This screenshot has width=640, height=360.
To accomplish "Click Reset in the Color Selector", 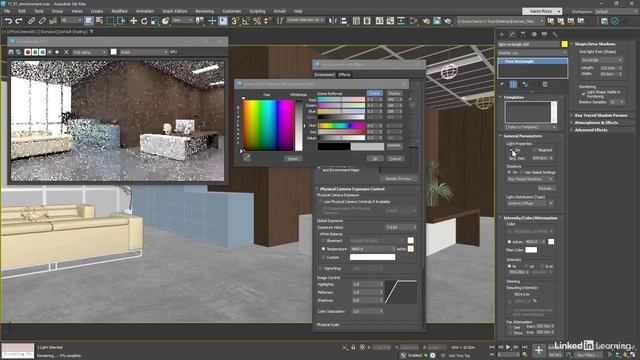I will [293, 158].
